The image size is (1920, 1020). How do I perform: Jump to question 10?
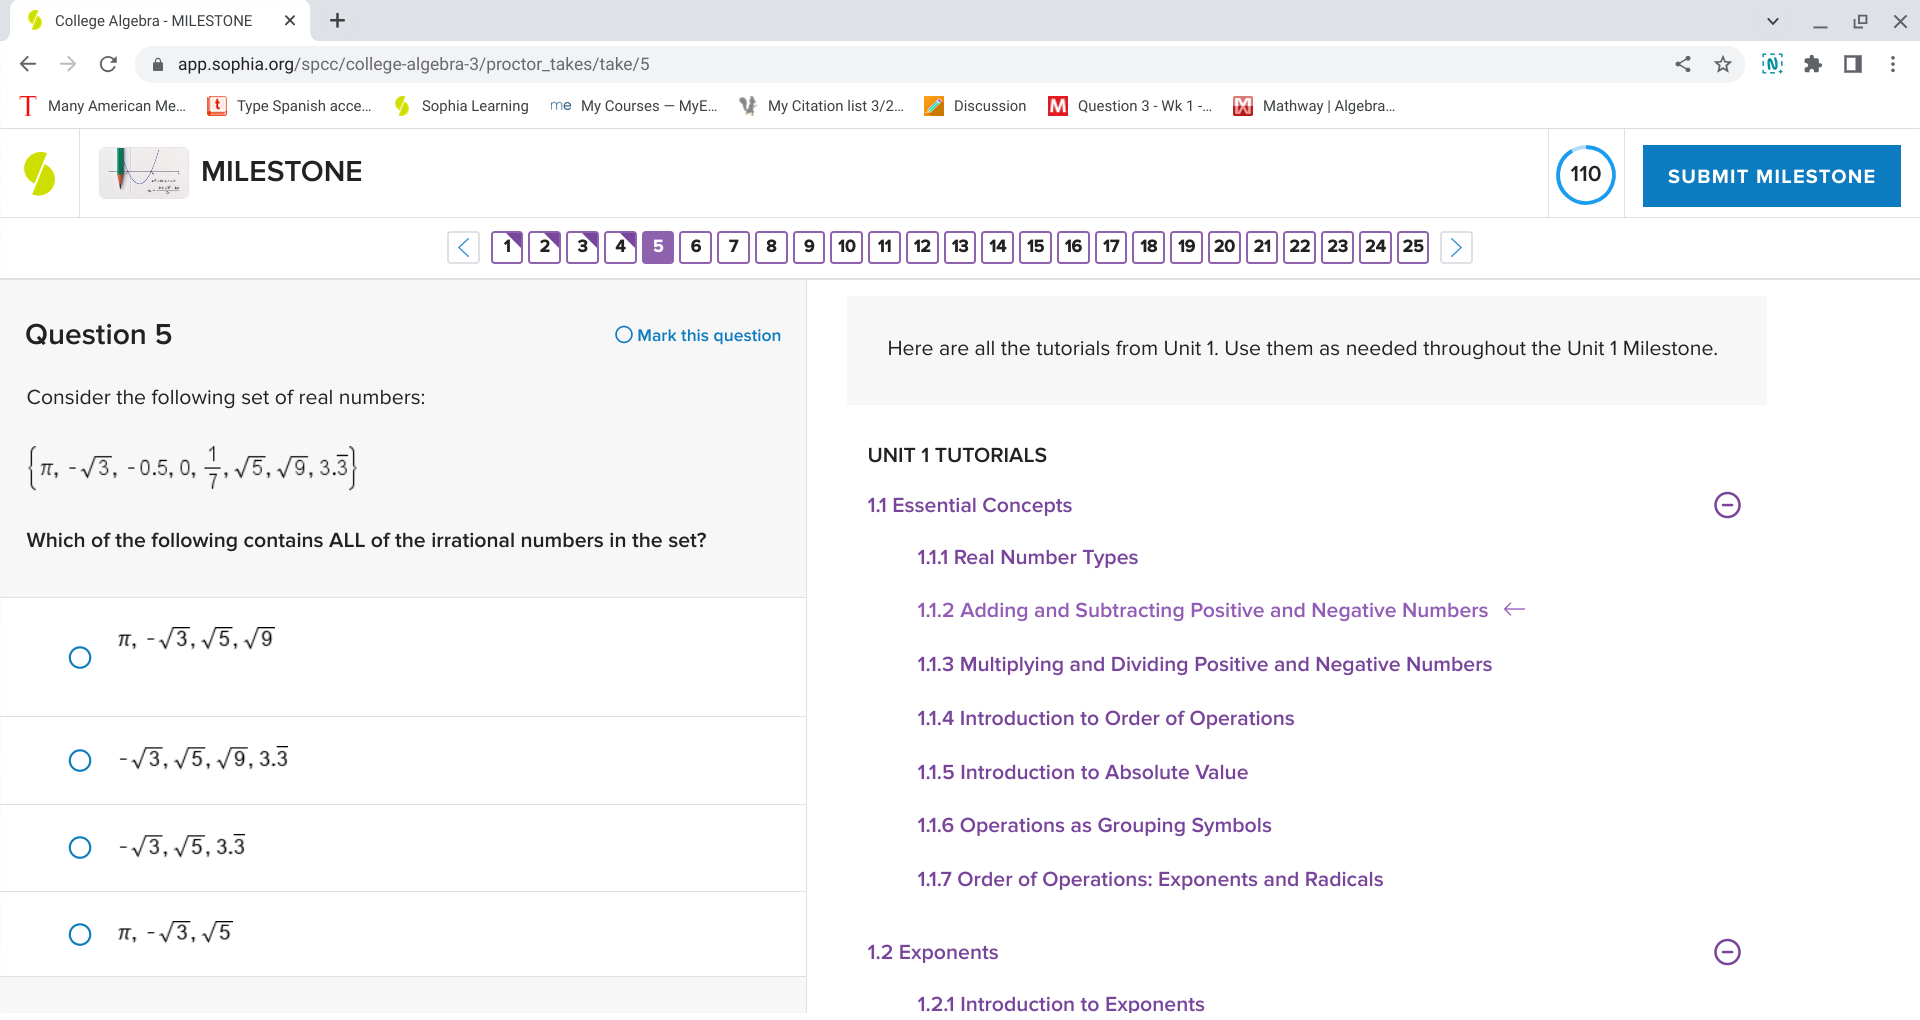[x=847, y=247]
